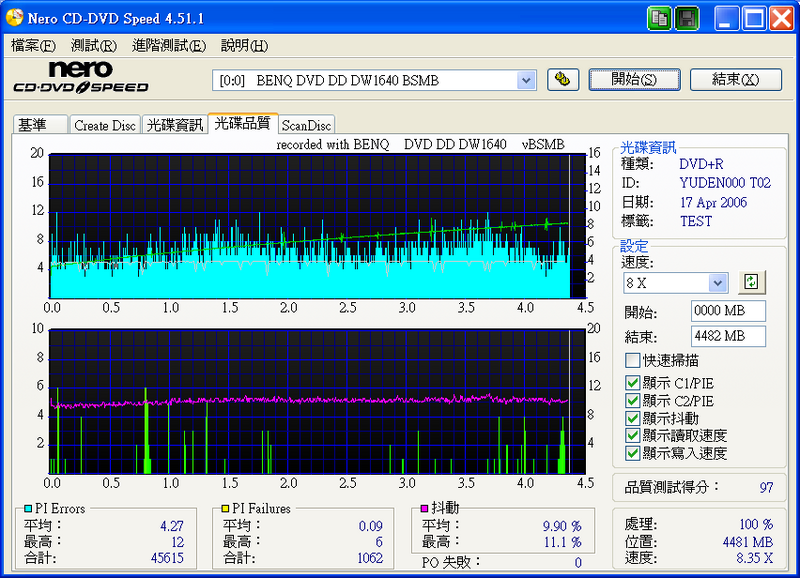Click the progress value 100 %
Image resolution: width=800 pixels, height=578 pixels.
click(x=757, y=524)
